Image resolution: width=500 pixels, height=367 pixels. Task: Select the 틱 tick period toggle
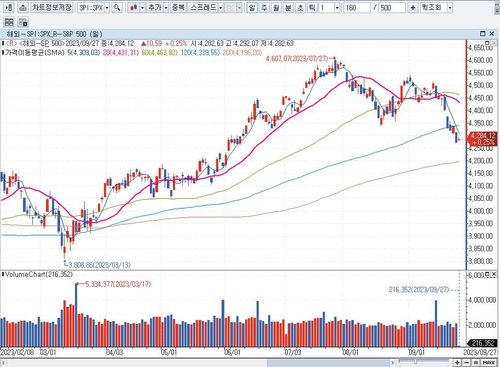[312, 7]
